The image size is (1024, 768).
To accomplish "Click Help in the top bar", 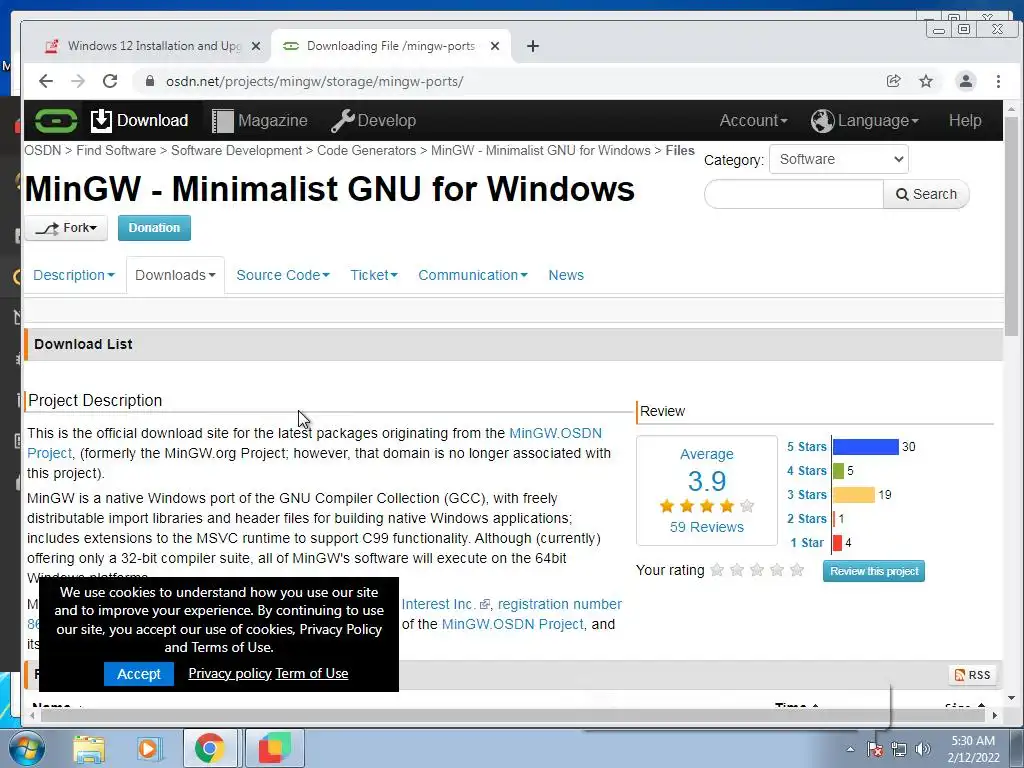I will pyautogui.click(x=965, y=121).
